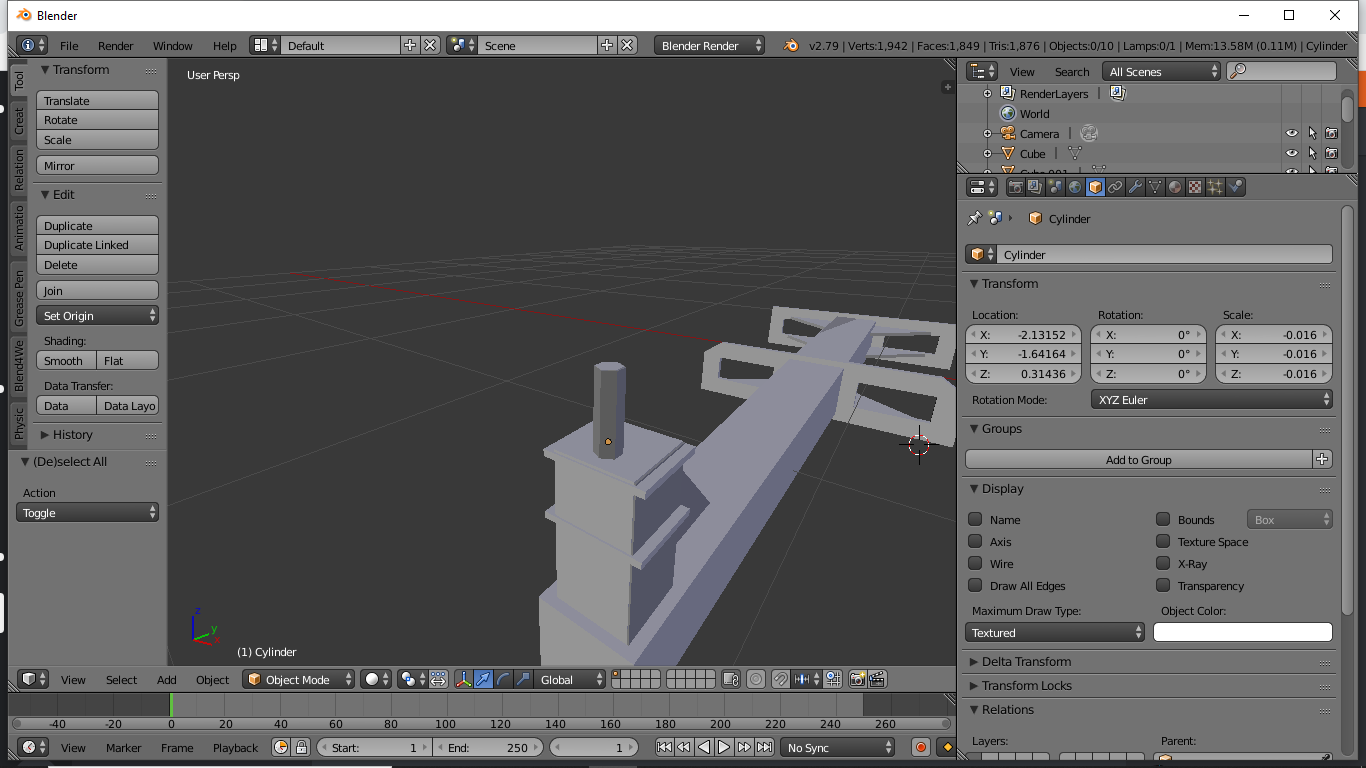Click the Add to Group button
The width and height of the screenshot is (1366, 768).
[x=1139, y=459]
